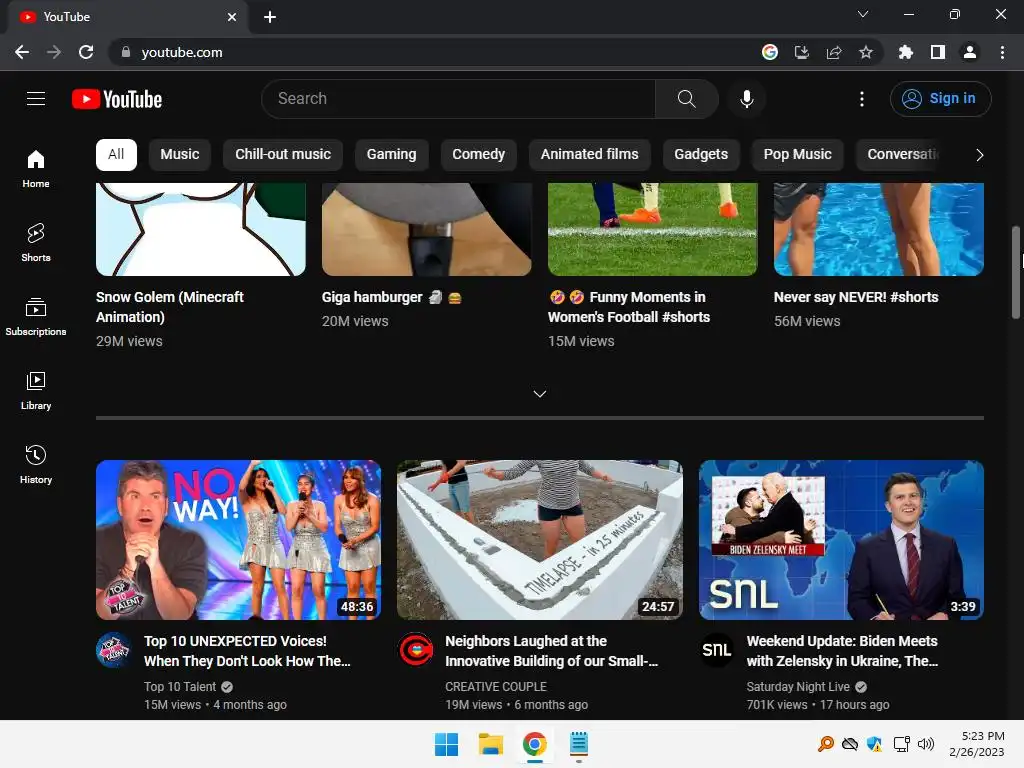Select the All category chip

(x=116, y=155)
